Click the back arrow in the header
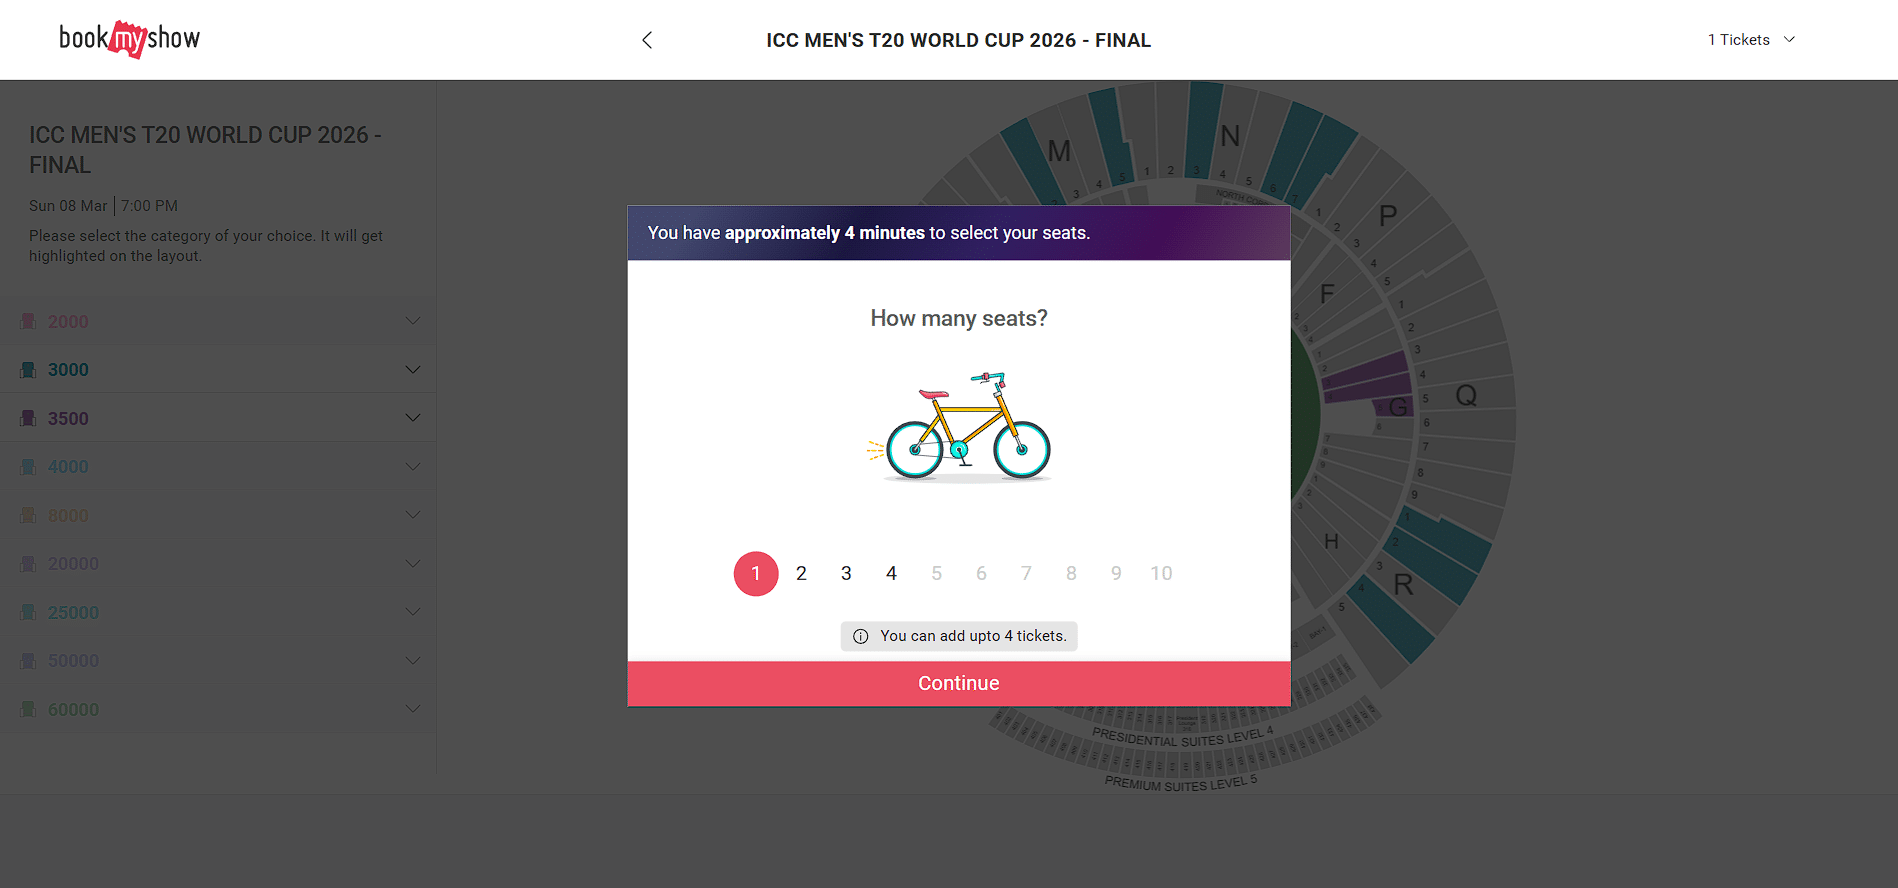The image size is (1898, 888). tap(647, 40)
